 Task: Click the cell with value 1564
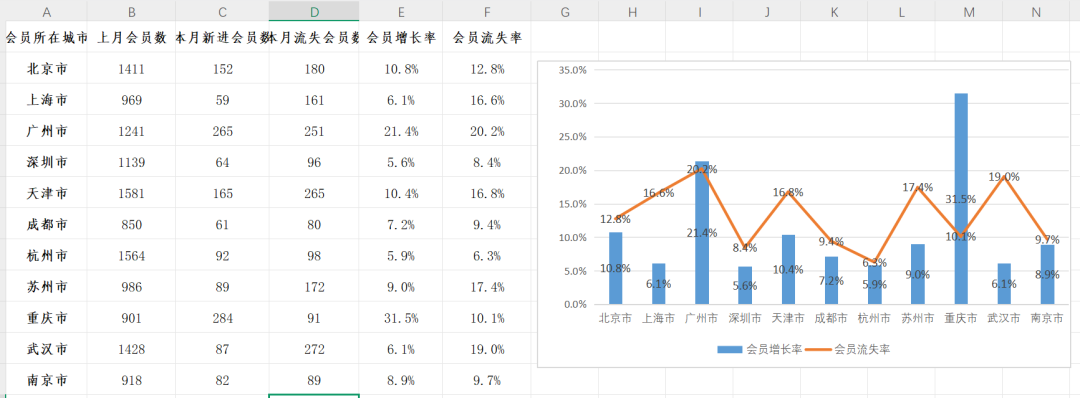(x=132, y=255)
